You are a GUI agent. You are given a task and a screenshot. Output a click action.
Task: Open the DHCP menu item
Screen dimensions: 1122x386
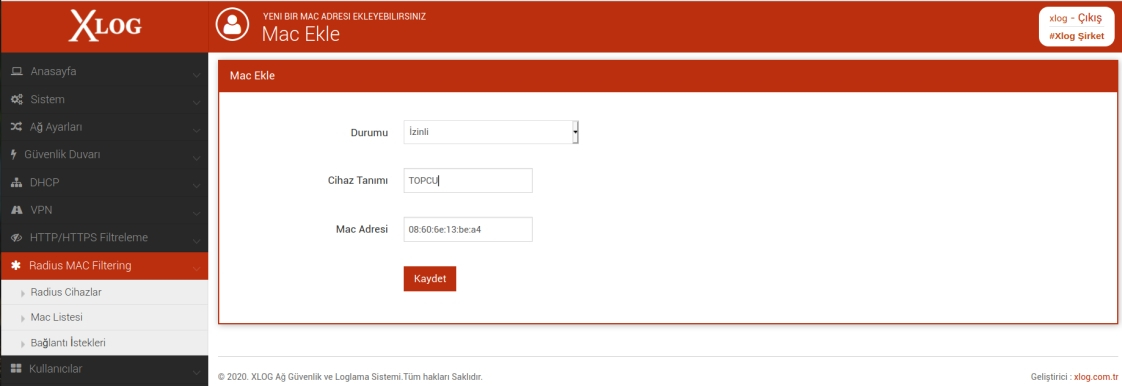[x=104, y=182]
